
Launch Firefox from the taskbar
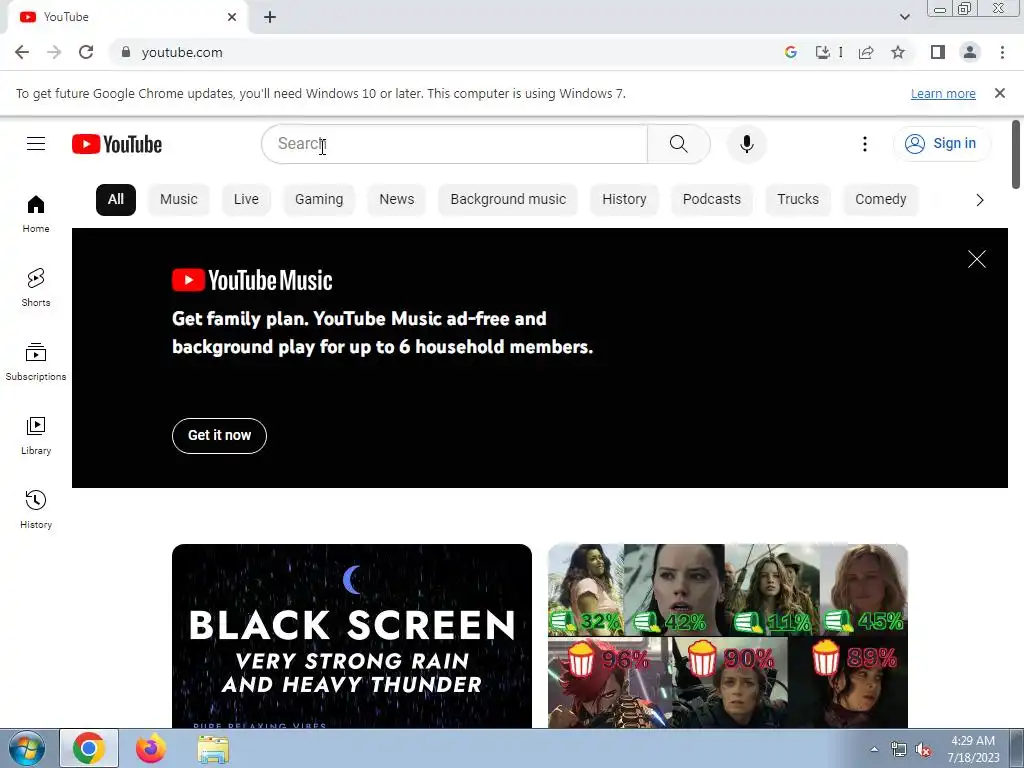[x=151, y=748]
